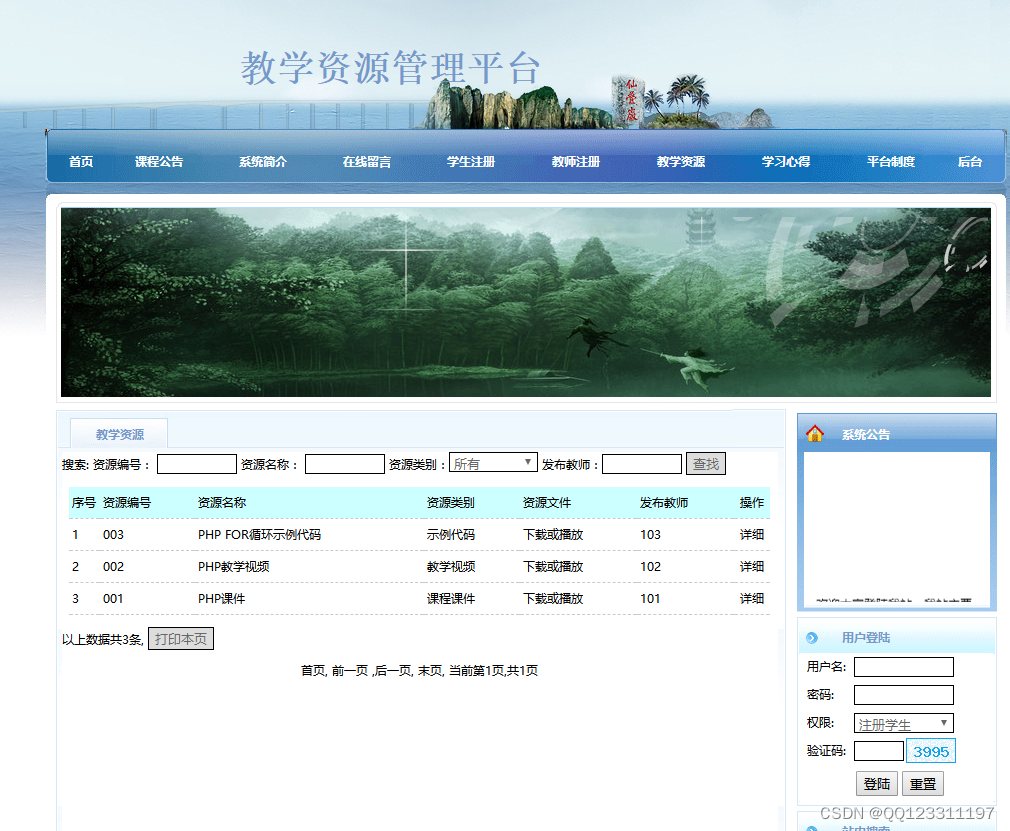Focus the 密码 input field
Image resolution: width=1010 pixels, height=831 pixels.
[903, 695]
